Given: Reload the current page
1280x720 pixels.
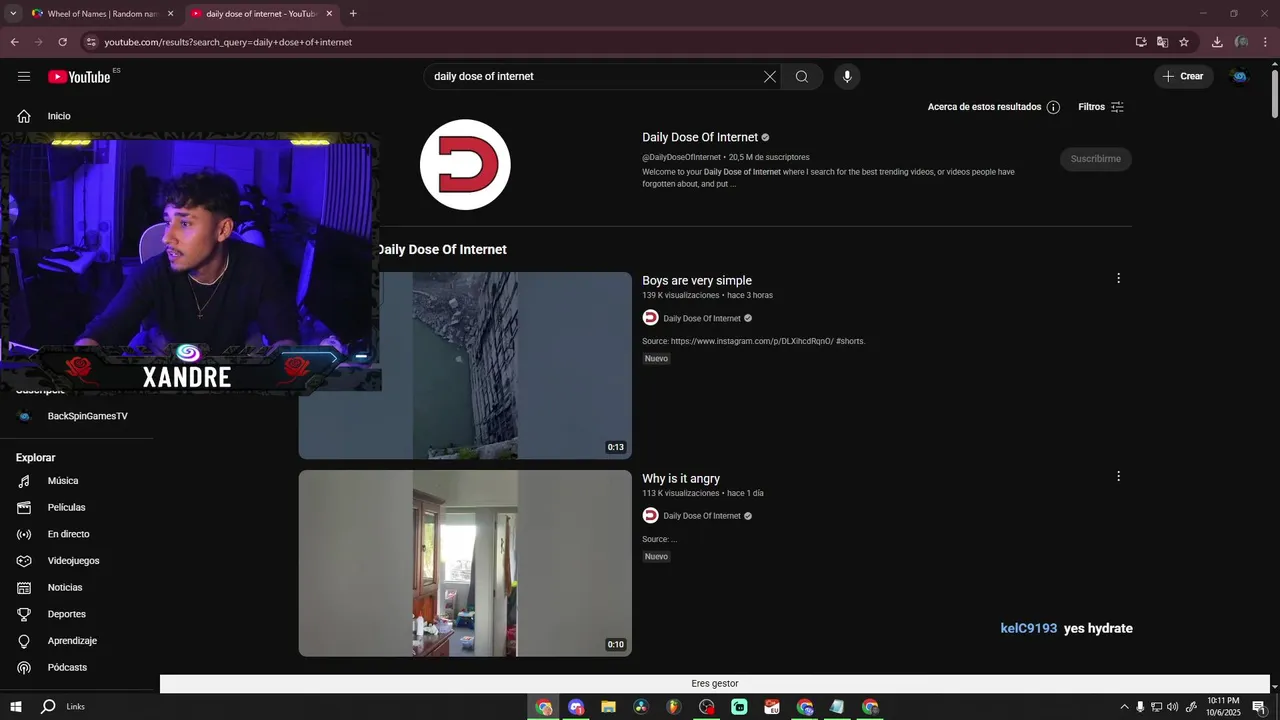Looking at the screenshot, I should (62, 42).
